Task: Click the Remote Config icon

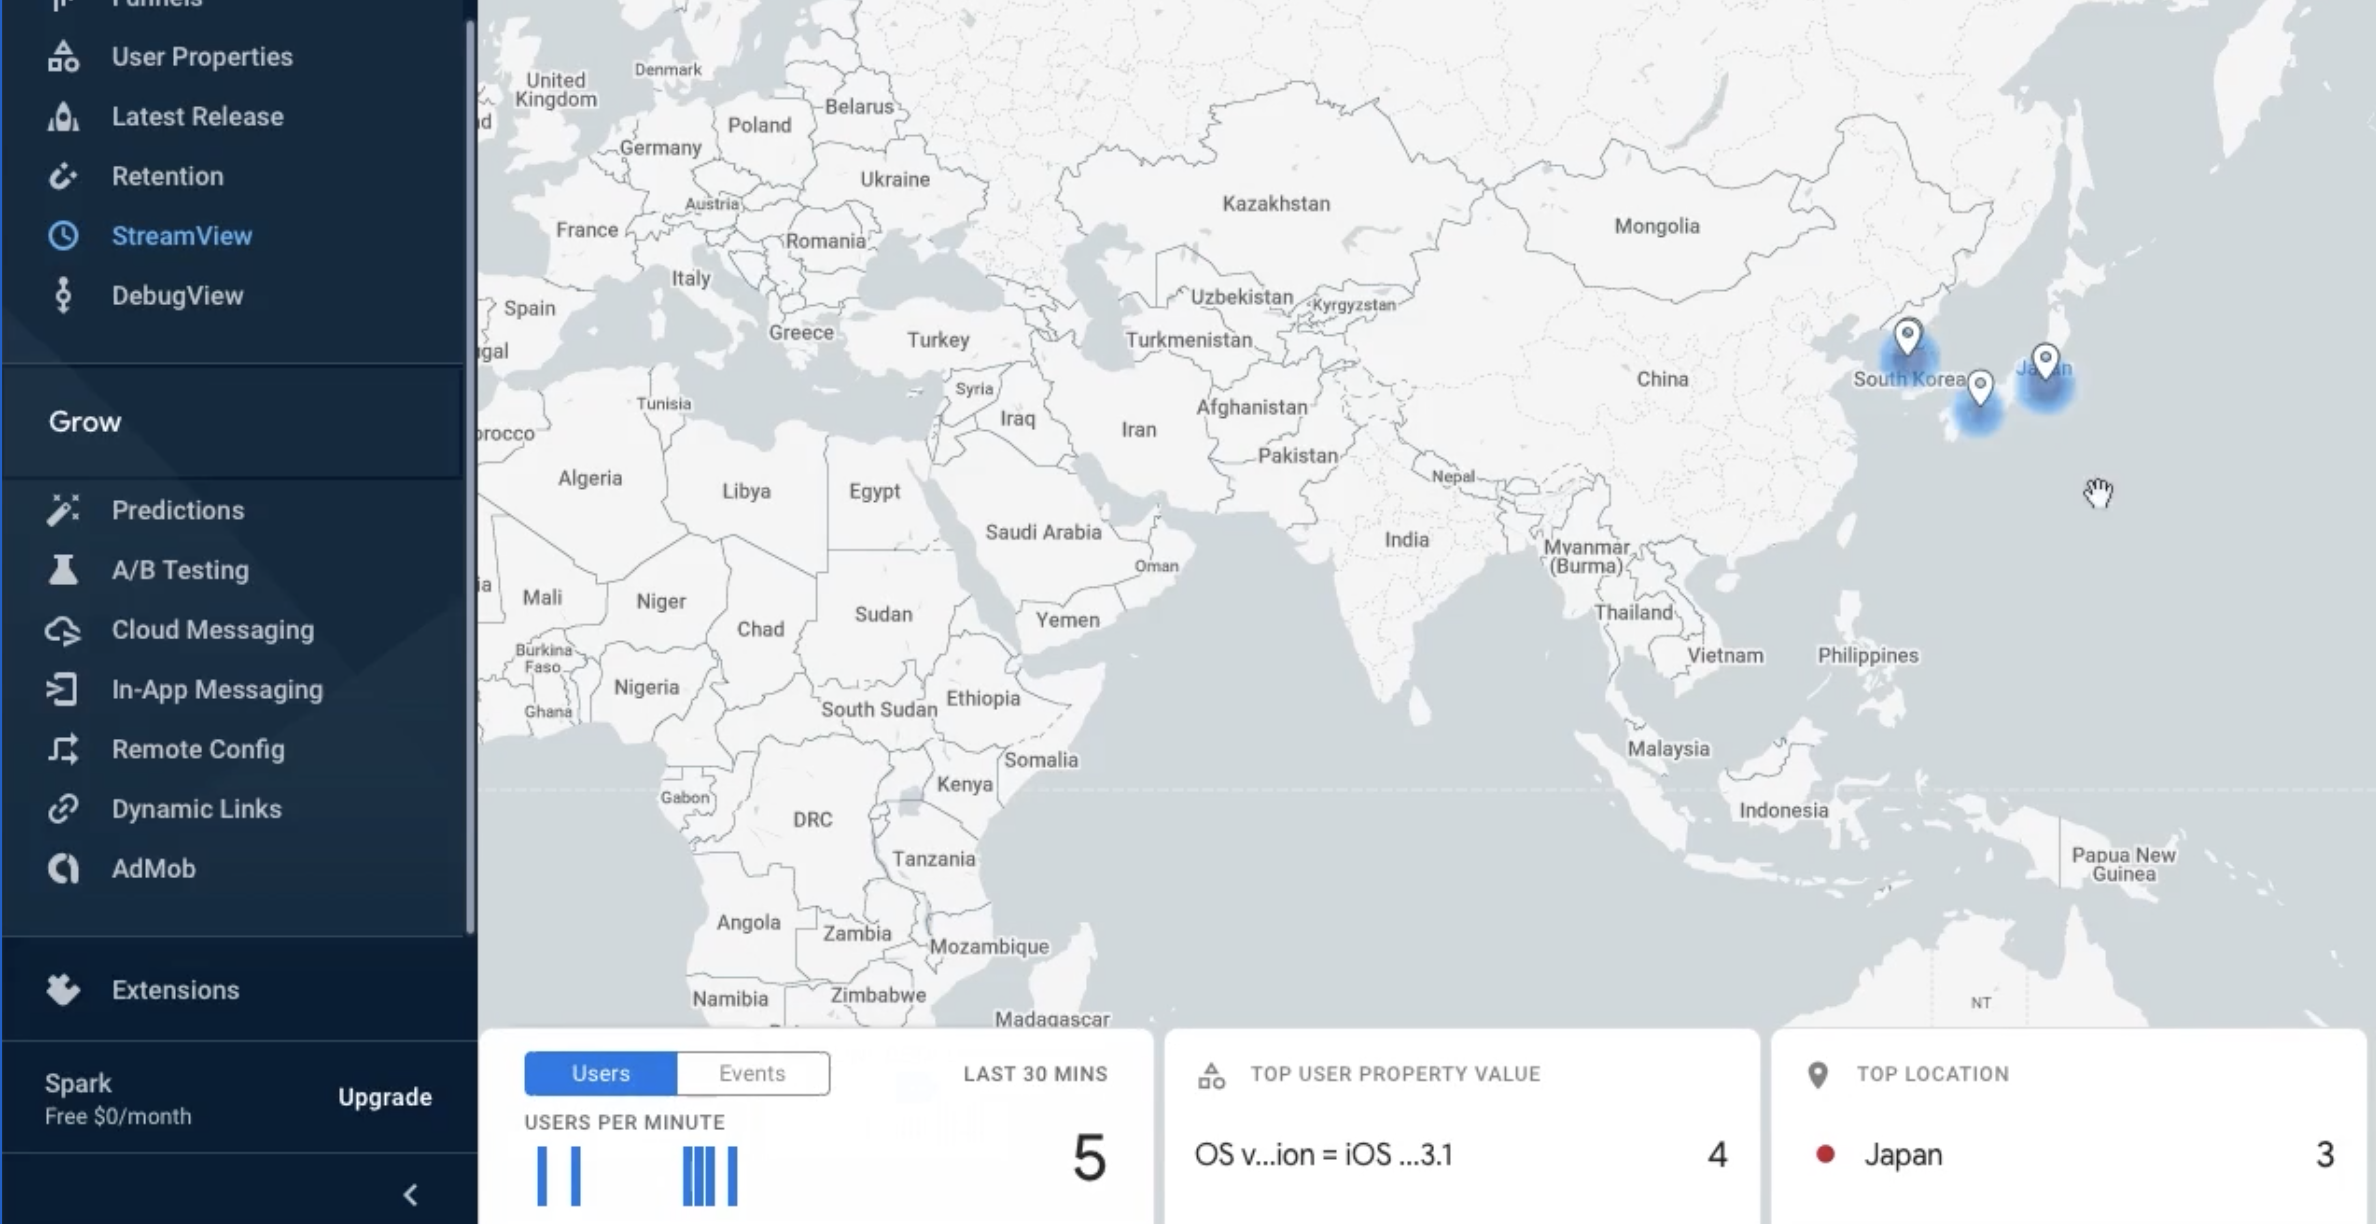Action: click(63, 749)
